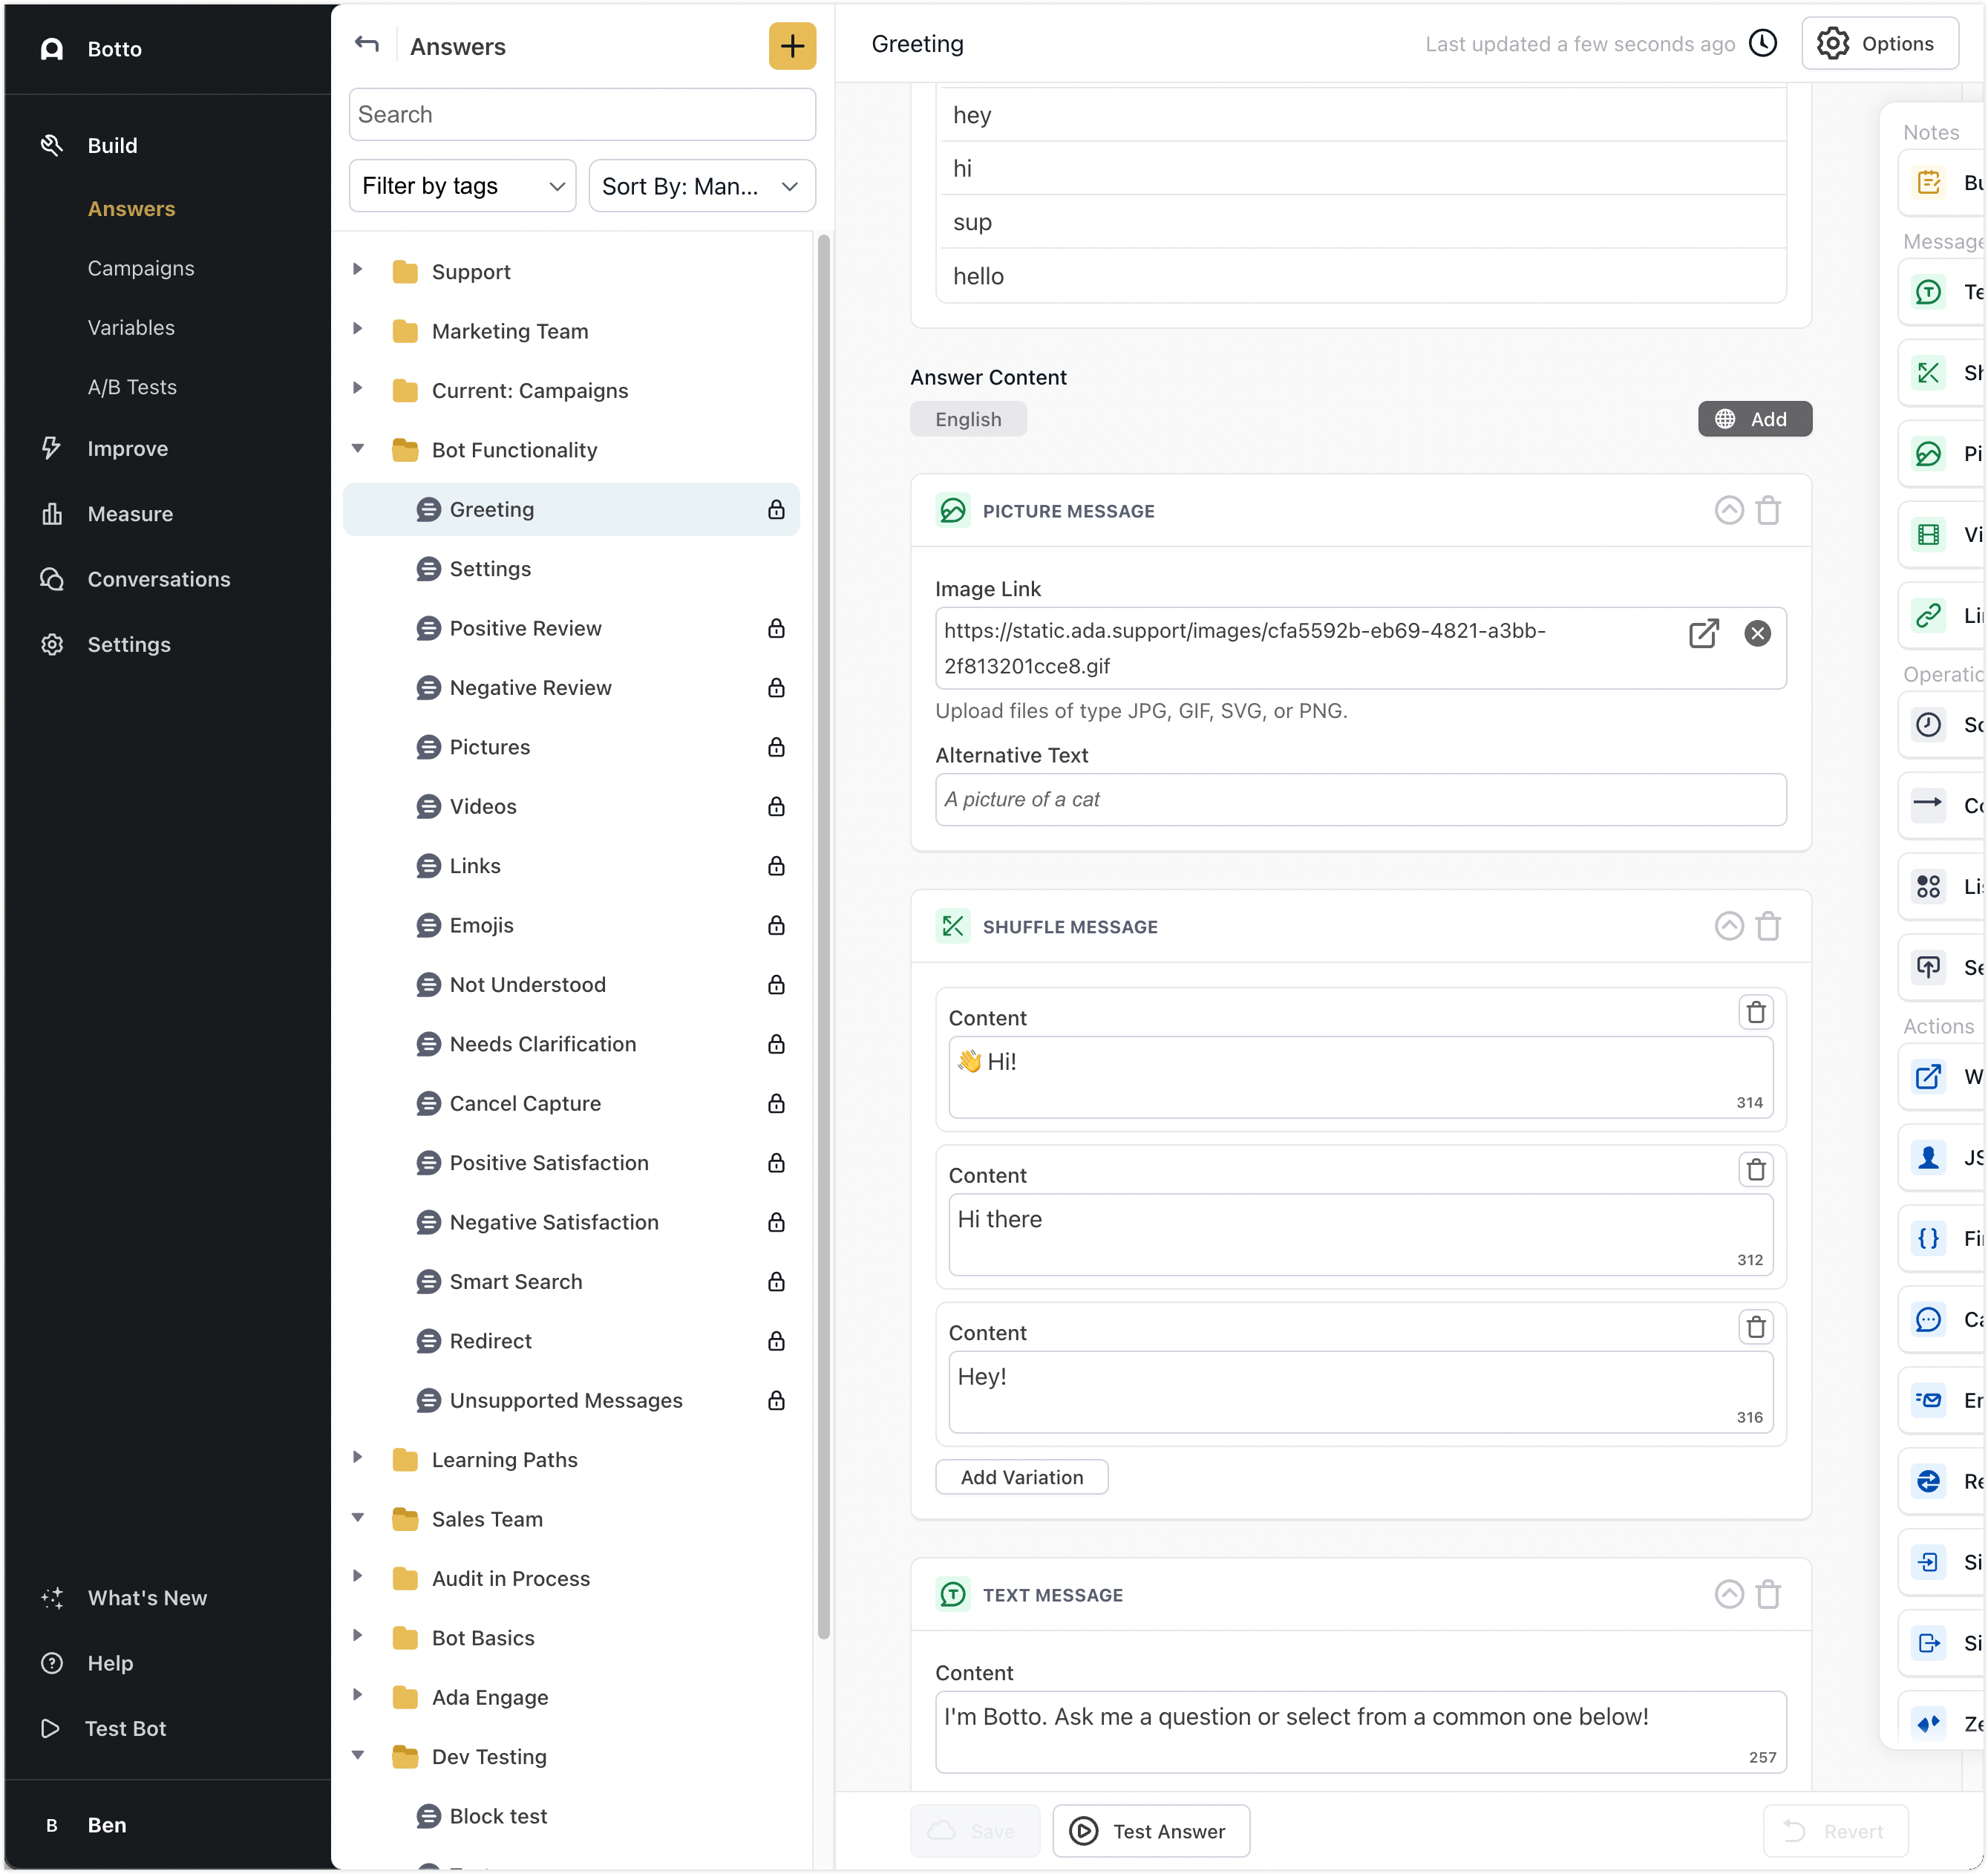Expand the Marketing Team folder

pyautogui.click(x=358, y=330)
